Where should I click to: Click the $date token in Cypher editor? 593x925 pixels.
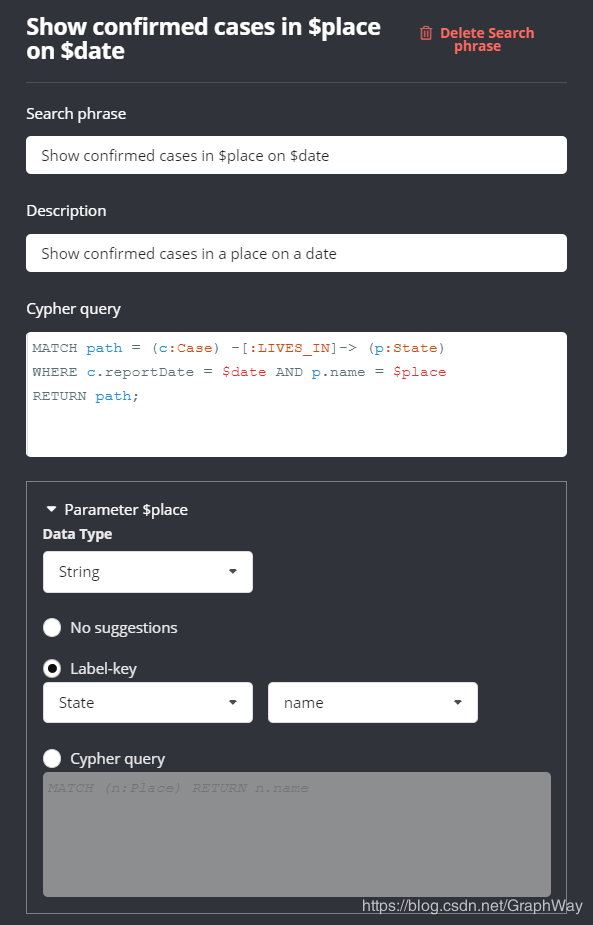point(244,372)
